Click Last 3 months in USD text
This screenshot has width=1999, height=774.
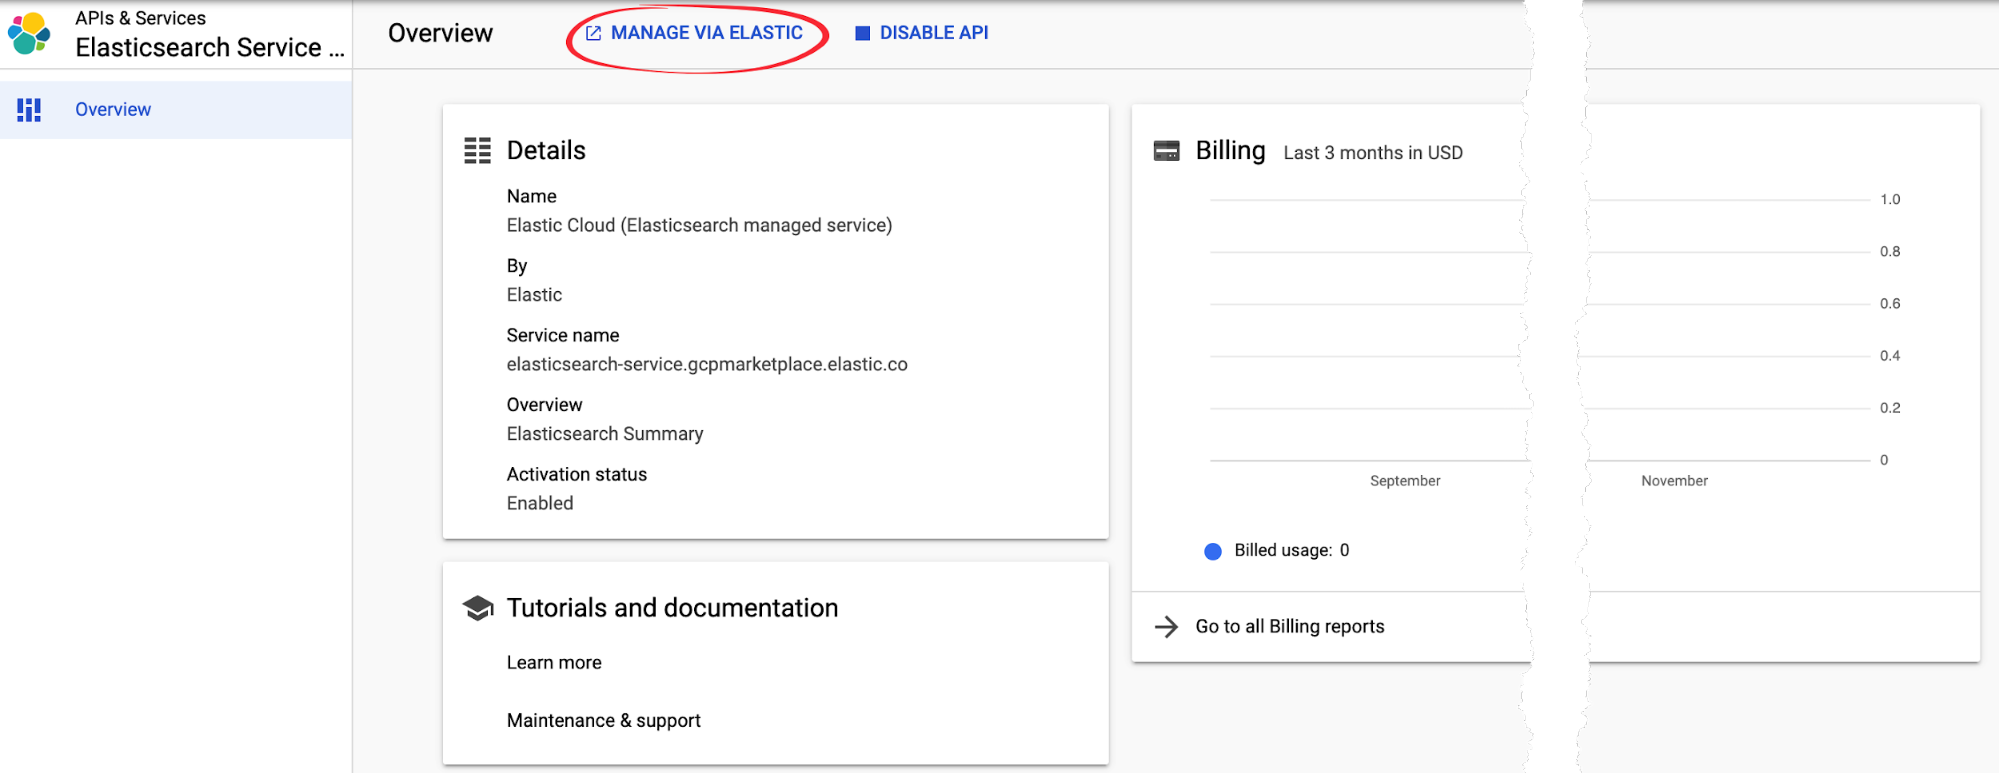pos(1373,153)
